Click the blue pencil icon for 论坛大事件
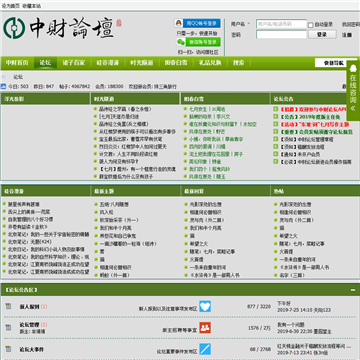 pyautogui.click(x=205, y=349)
